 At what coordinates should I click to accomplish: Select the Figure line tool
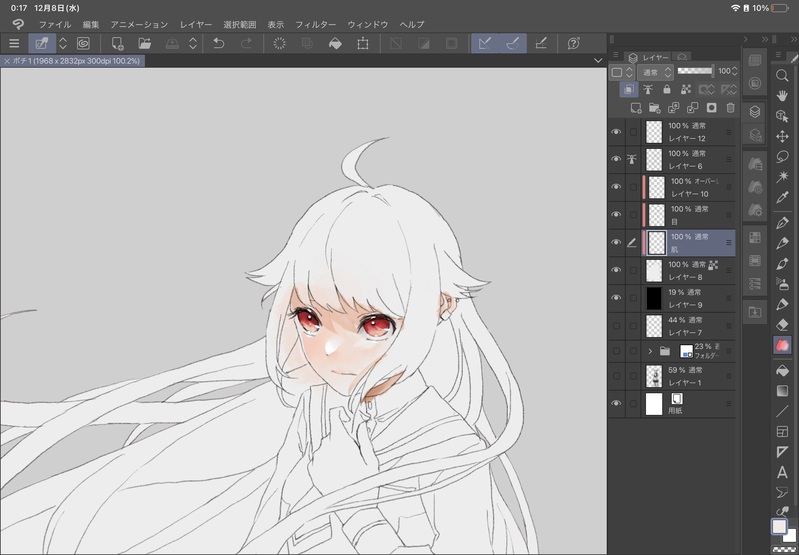(782, 411)
